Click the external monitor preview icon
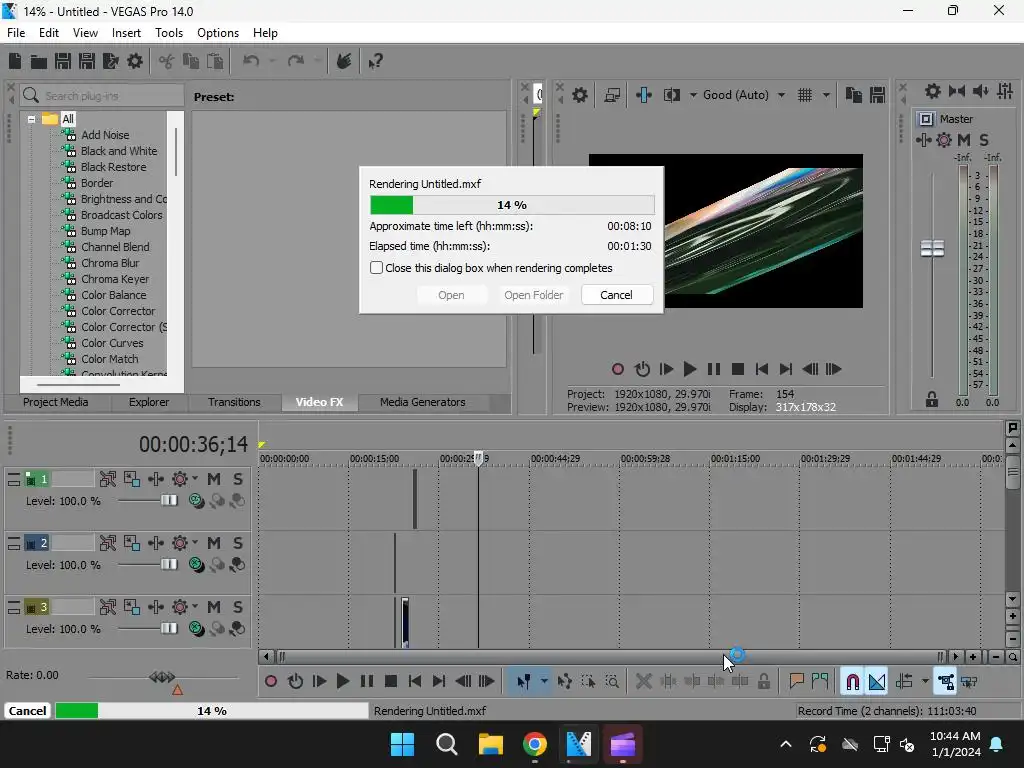 click(x=612, y=95)
